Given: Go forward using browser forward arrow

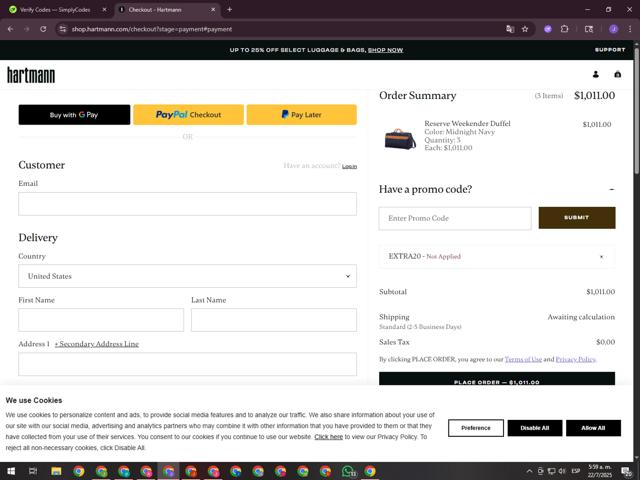Looking at the screenshot, I should pos(27,29).
